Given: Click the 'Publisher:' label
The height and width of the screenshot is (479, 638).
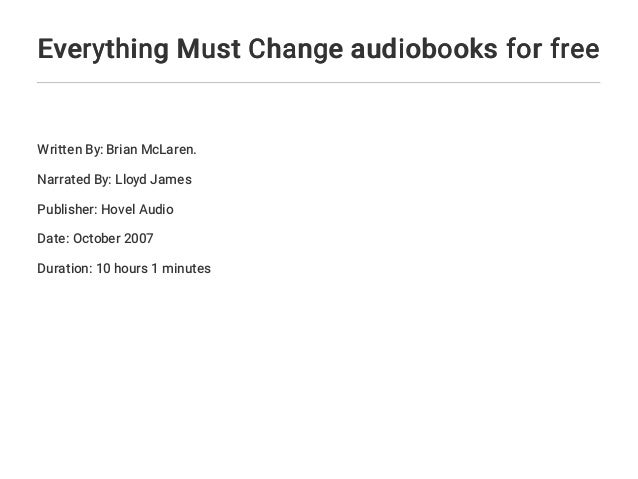Looking at the screenshot, I should pyautogui.click(x=68, y=210).
